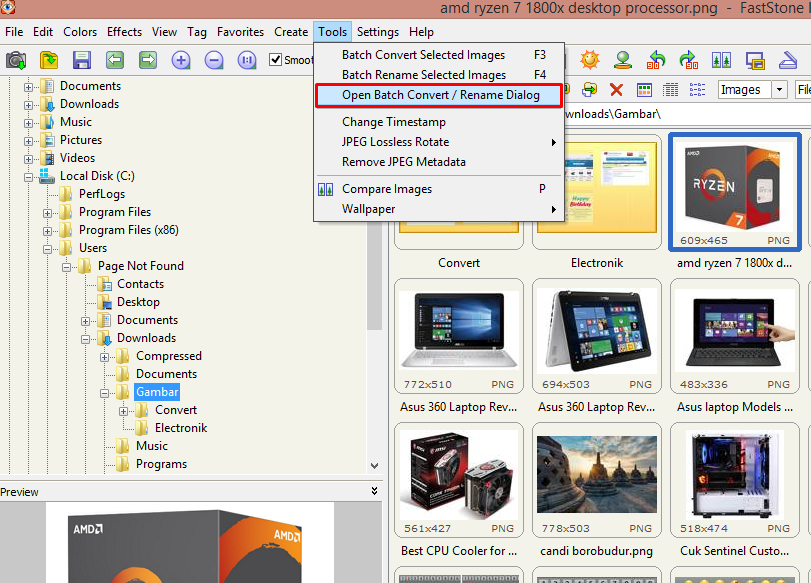Click the monitor slideshow toolbar icon
811x583 pixels.
[x=755, y=61]
